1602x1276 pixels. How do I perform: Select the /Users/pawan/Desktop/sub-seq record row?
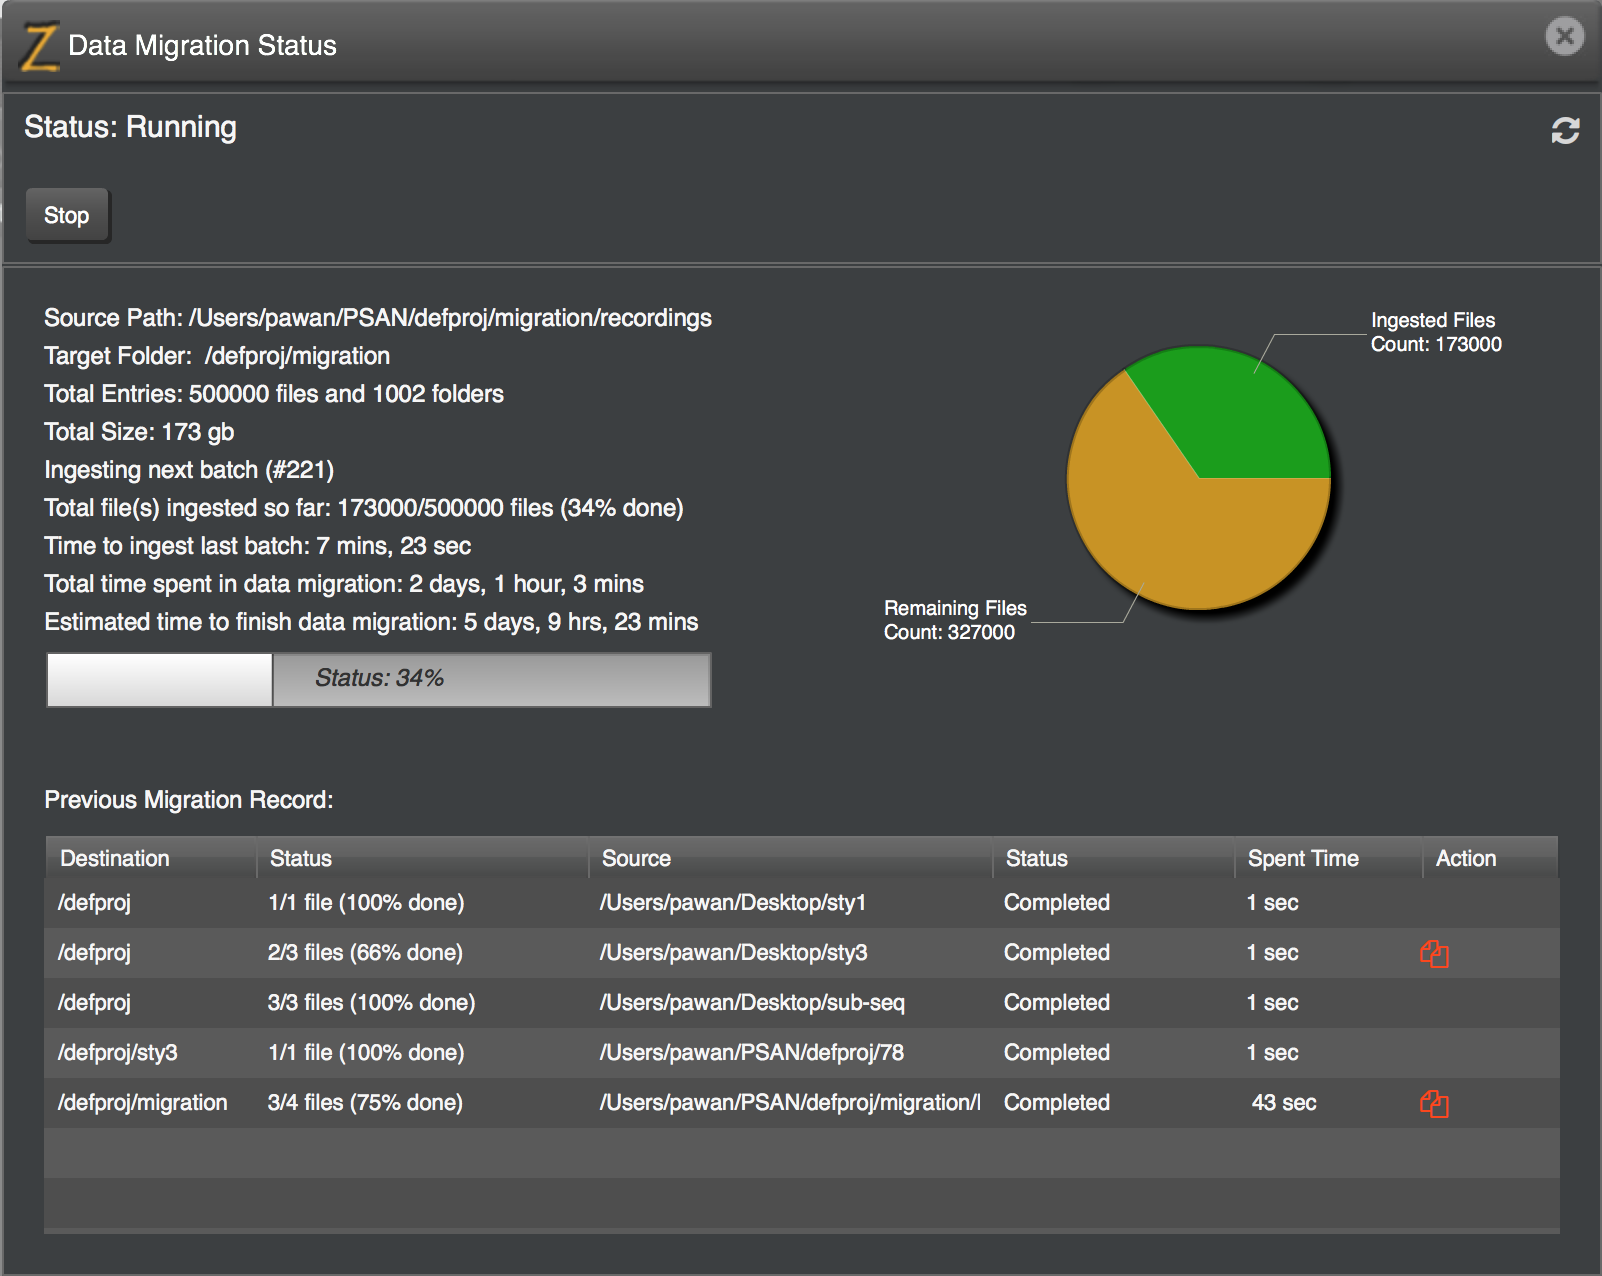802,1003
